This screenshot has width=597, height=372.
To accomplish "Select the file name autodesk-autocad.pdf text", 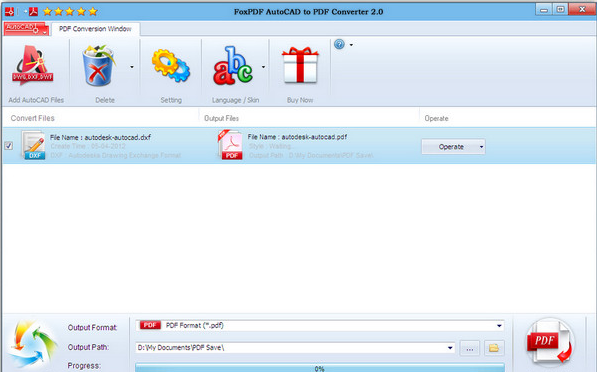I will [x=314, y=137].
